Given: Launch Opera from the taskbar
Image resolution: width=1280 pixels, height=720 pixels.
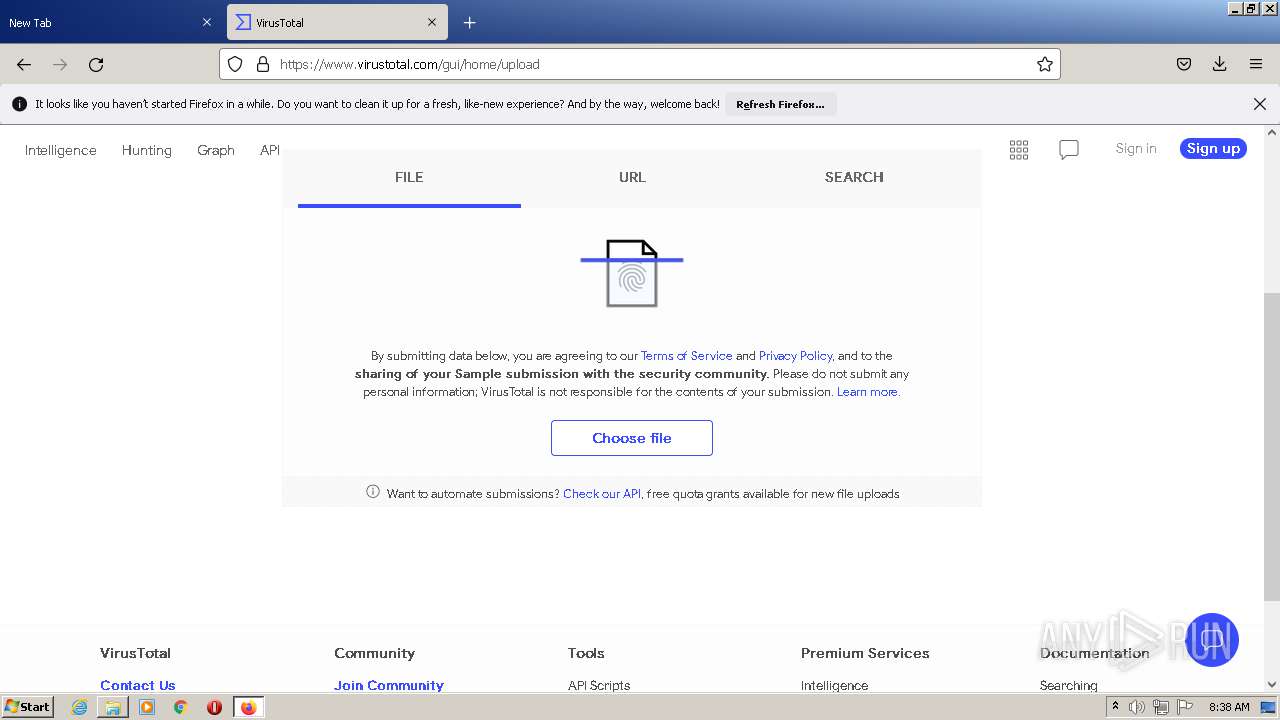Looking at the screenshot, I should pyautogui.click(x=214, y=707).
